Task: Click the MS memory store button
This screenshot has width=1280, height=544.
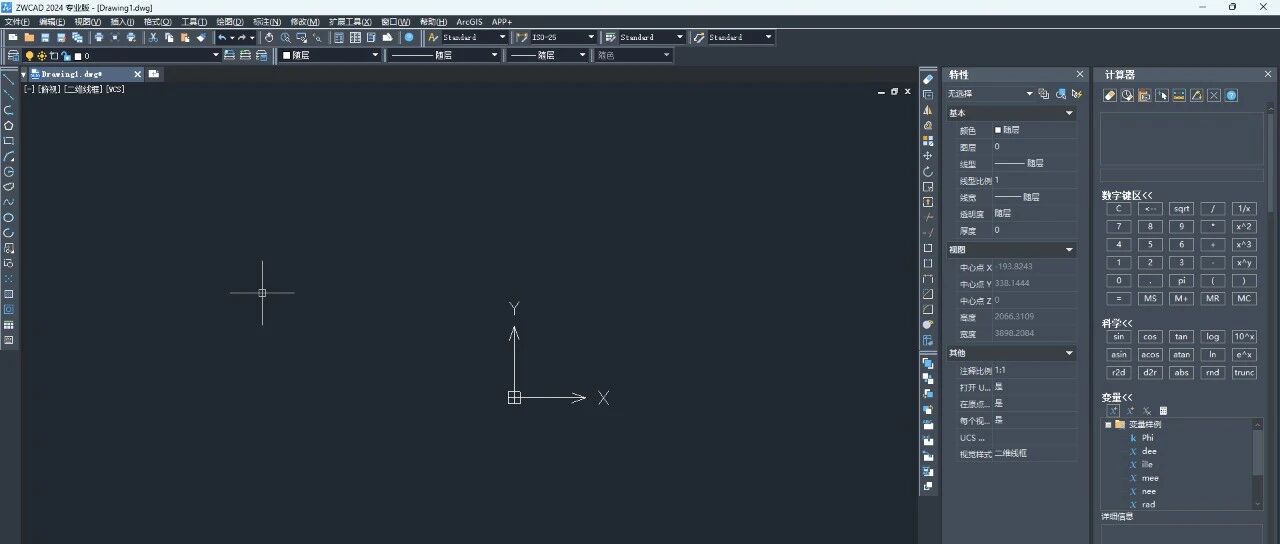Action: coord(1150,299)
